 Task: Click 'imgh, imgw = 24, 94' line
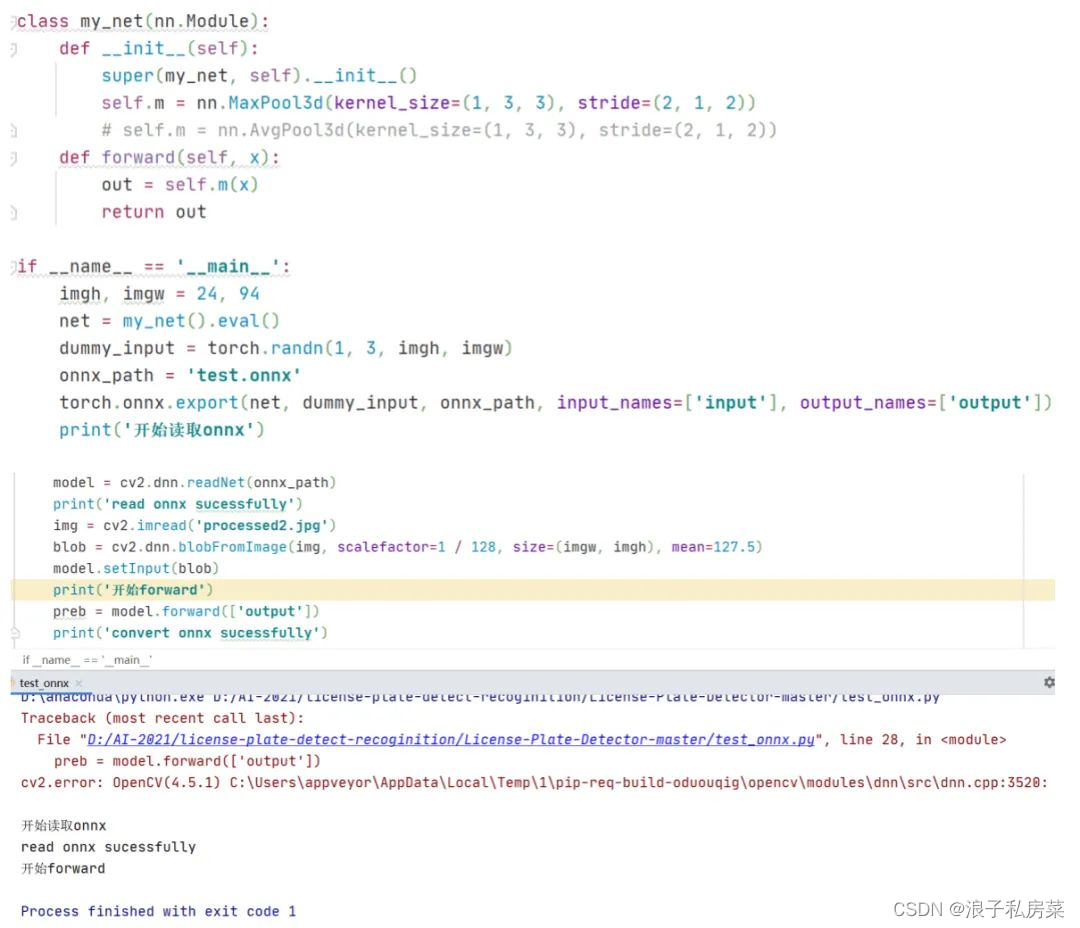coord(159,294)
